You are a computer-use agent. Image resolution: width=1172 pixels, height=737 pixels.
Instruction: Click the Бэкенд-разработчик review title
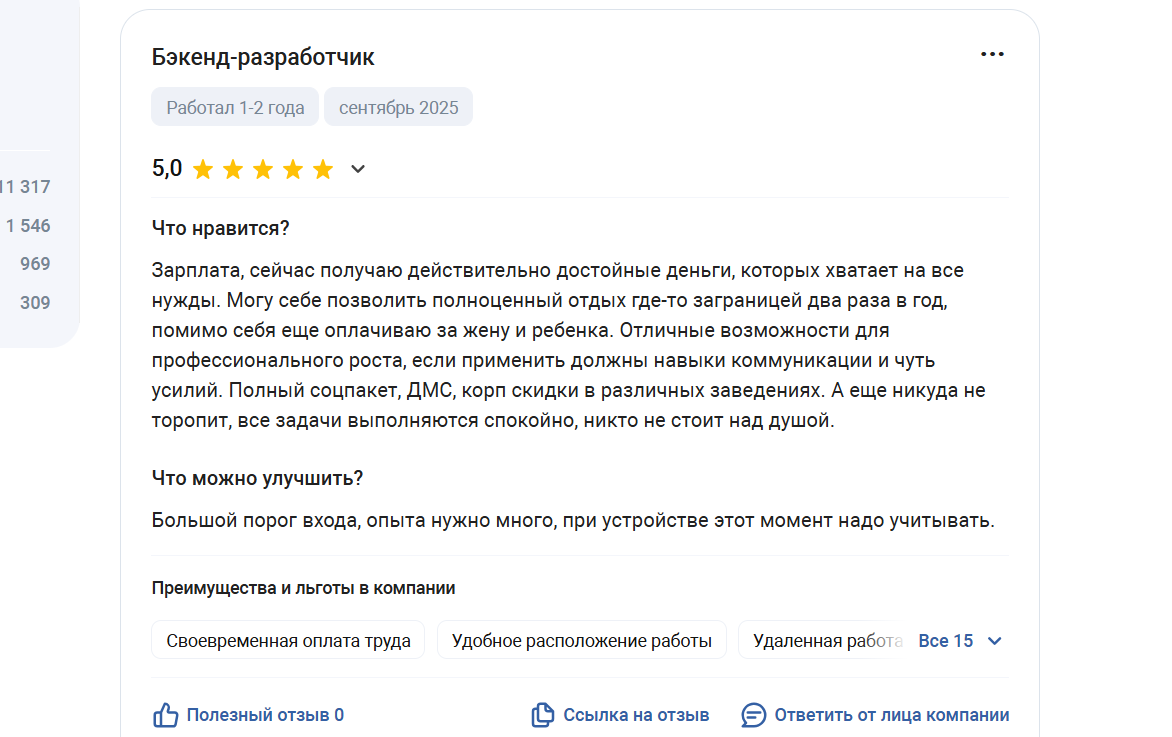(x=263, y=58)
